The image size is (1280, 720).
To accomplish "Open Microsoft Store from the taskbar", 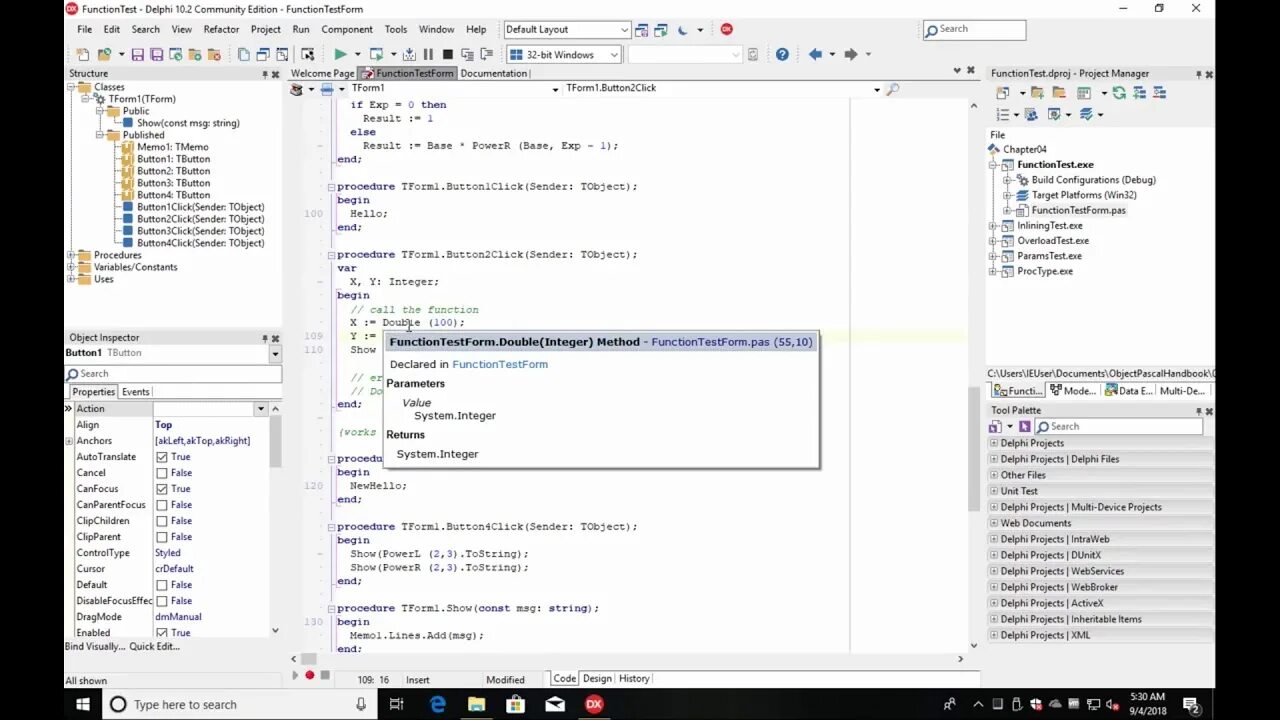I will [516, 704].
